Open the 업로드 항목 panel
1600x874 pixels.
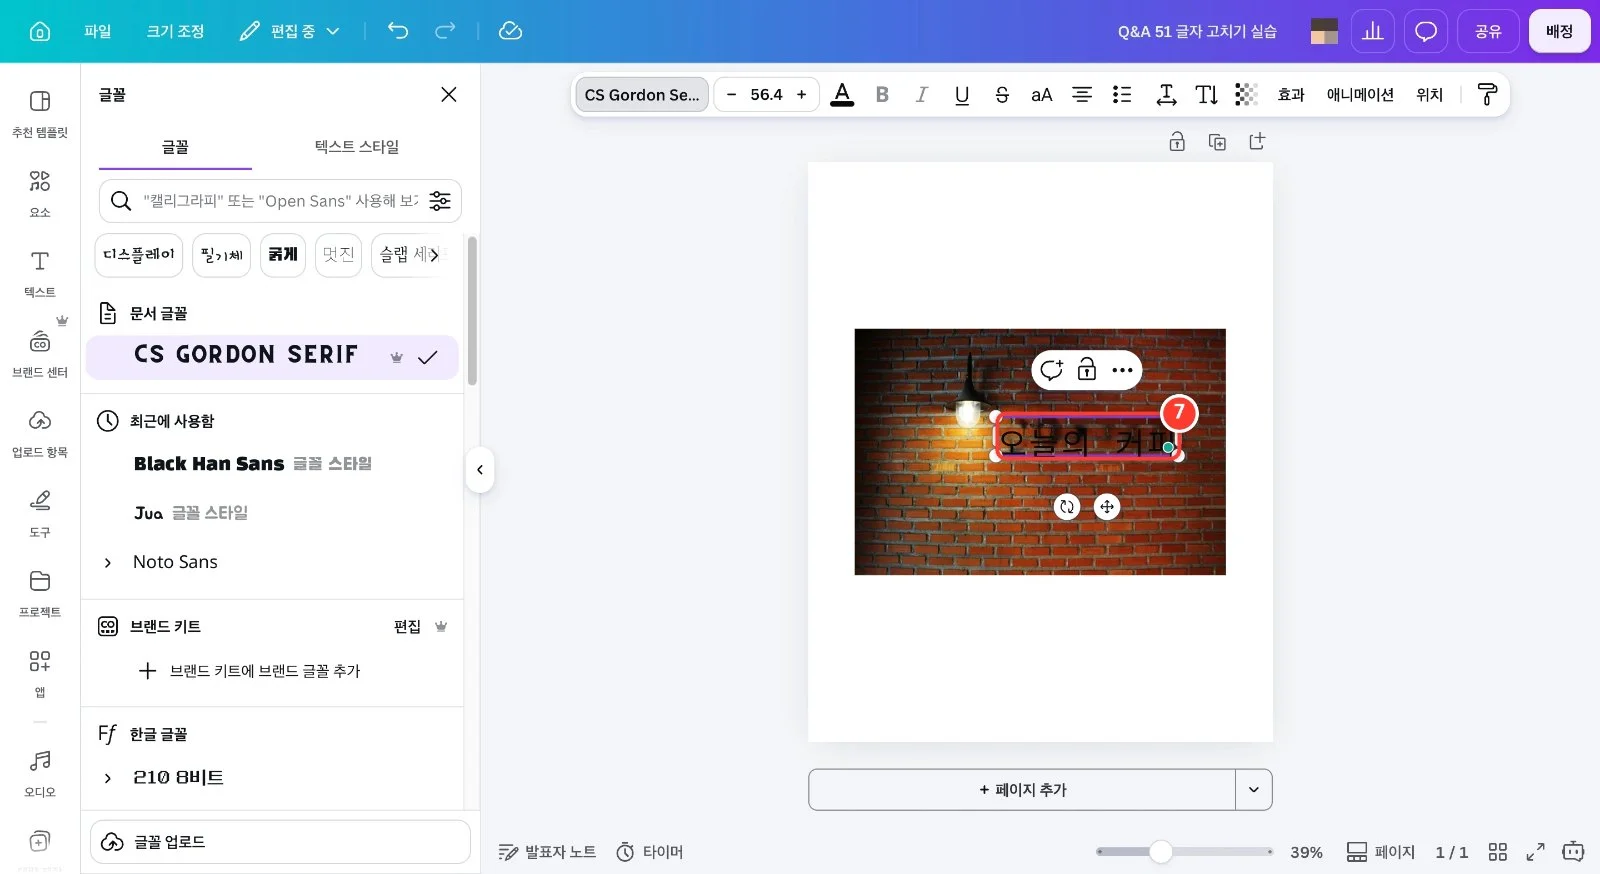tap(40, 433)
